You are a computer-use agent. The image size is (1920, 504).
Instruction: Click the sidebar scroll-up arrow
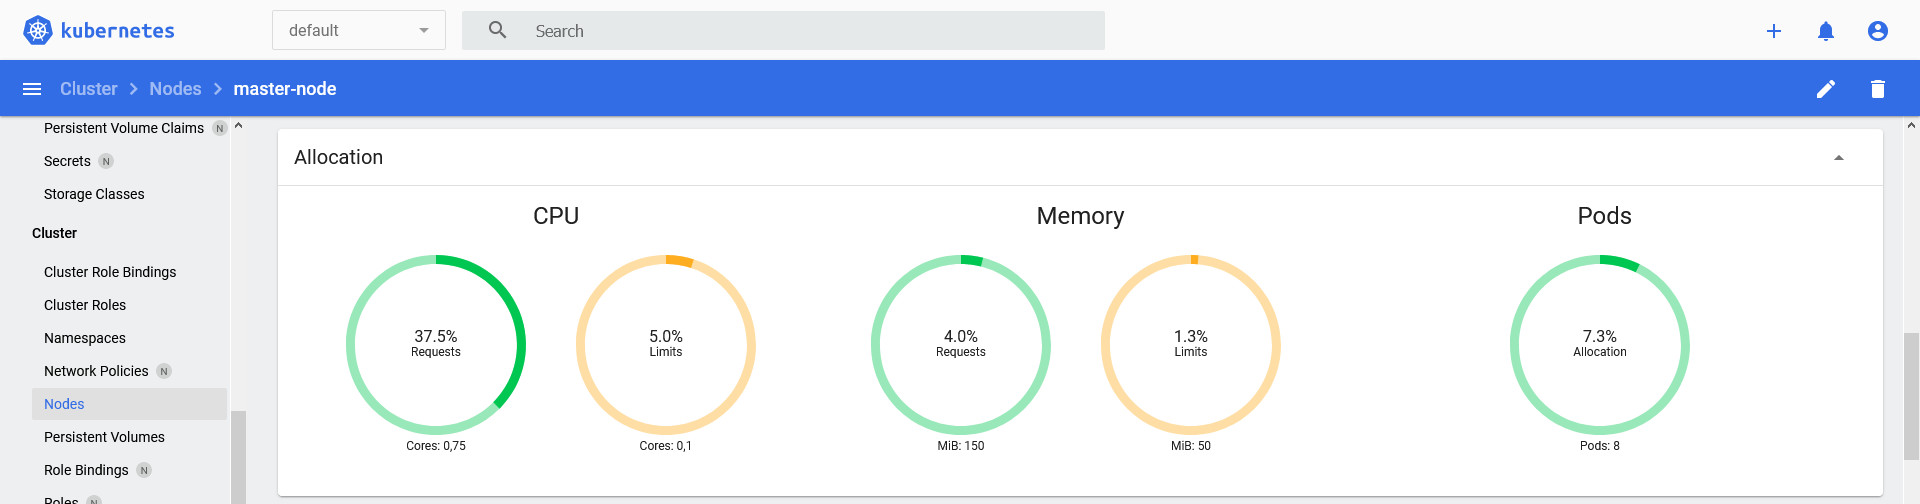[239, 127]
